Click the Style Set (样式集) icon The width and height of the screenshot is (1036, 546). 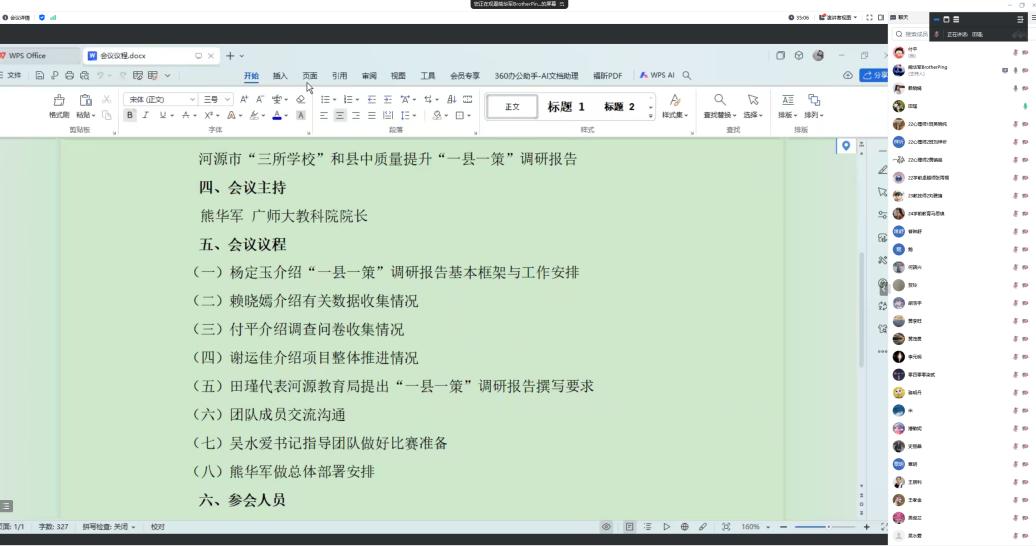click(675, 100)
